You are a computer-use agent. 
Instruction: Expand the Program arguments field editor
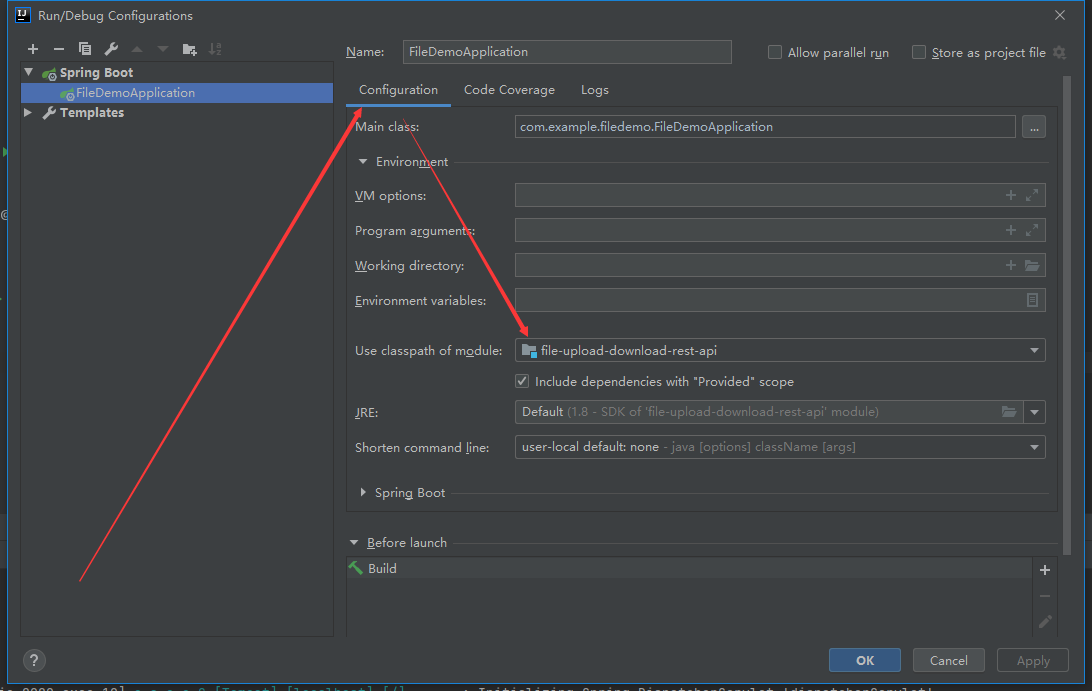[1032, 231]
